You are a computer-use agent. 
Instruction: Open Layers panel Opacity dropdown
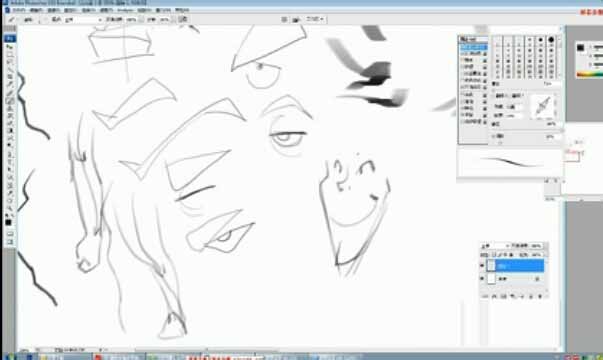pyautogui.click(x=537, y=245)
